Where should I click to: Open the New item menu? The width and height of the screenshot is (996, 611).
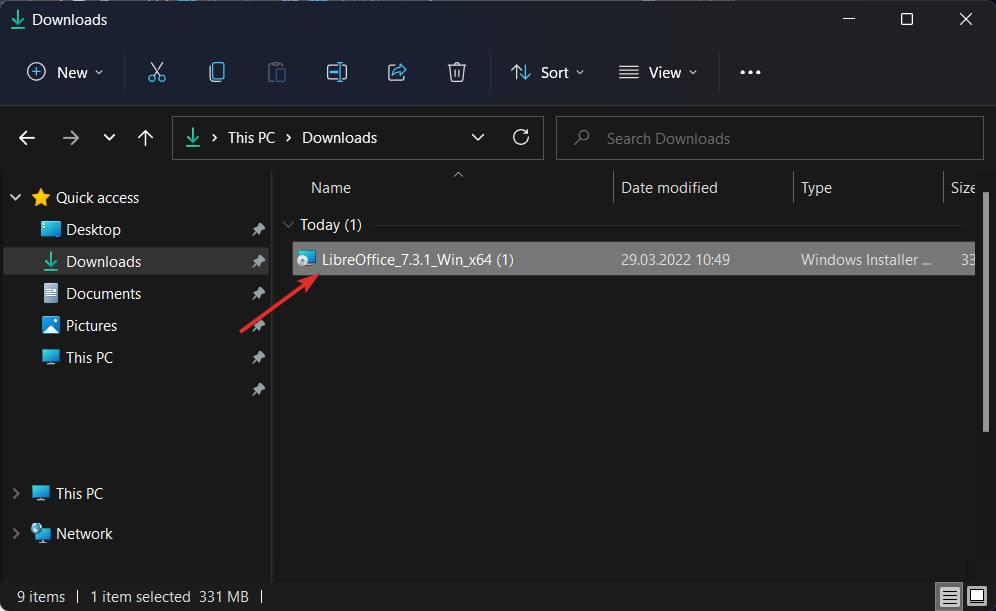tap(63, 72)
